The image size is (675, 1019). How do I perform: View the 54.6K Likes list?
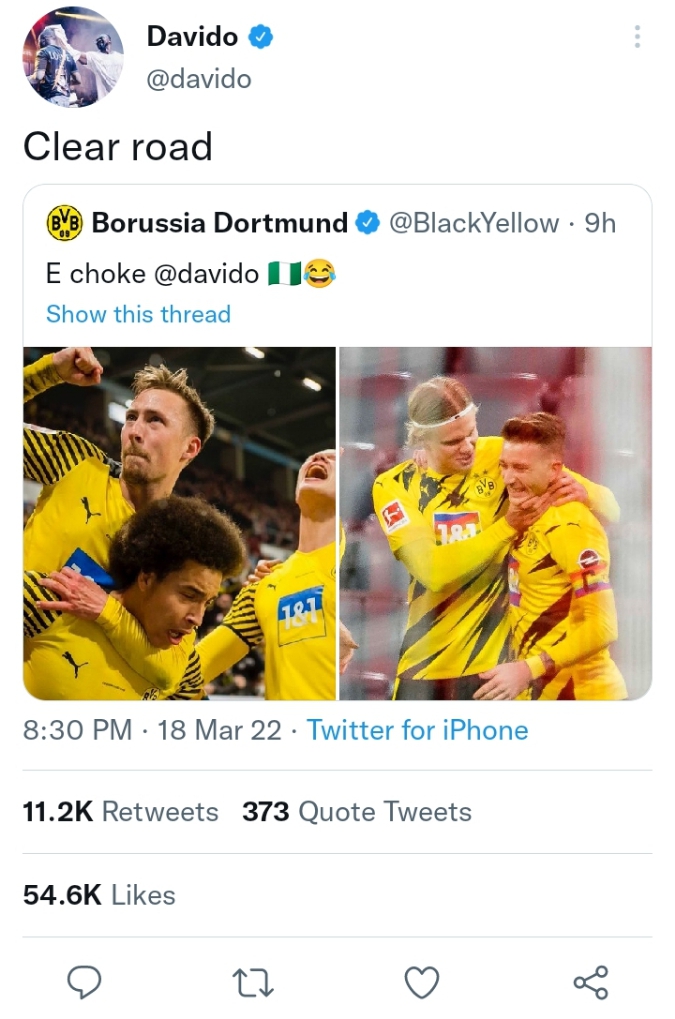[x=99, y=895]
